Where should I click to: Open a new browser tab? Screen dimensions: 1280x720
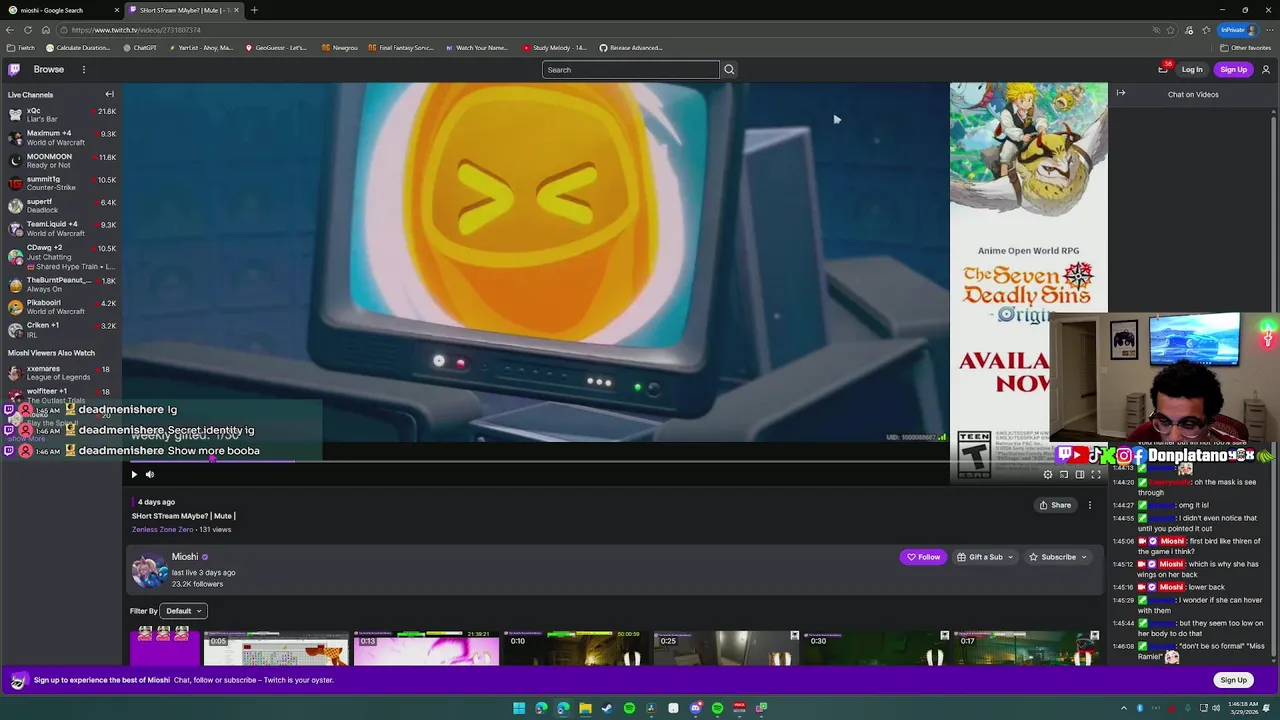(254, 10)
